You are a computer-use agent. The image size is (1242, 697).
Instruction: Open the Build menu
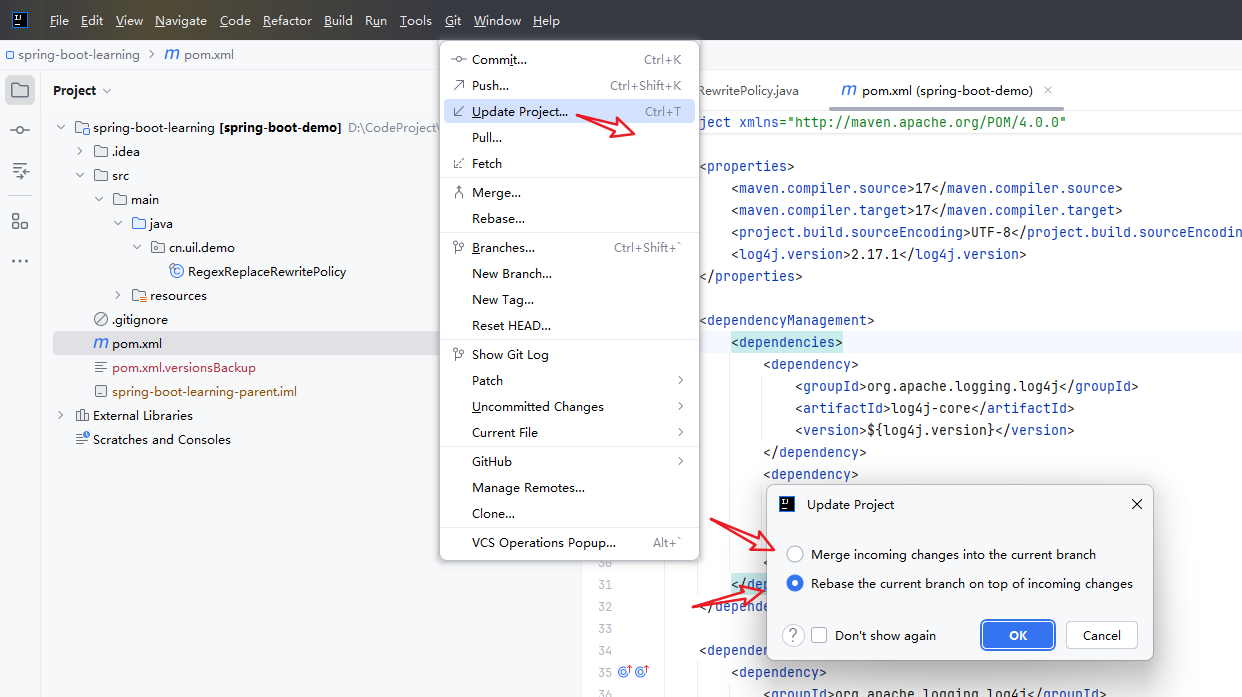[x=338, y=20]
